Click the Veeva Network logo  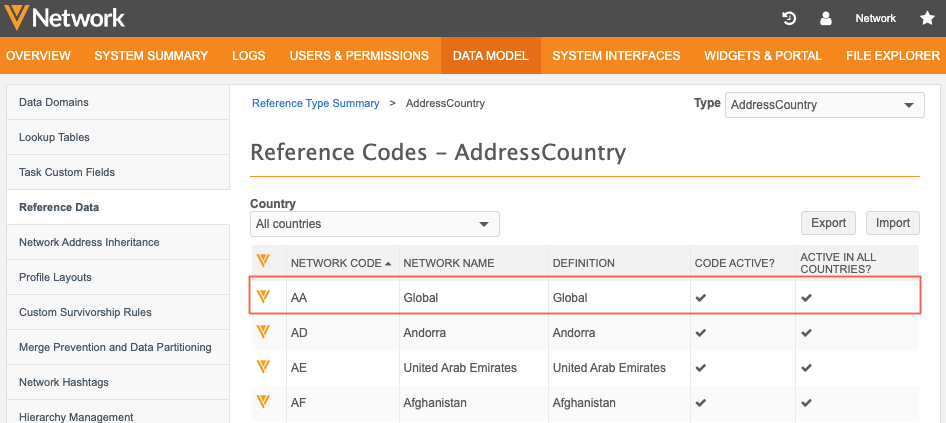coord(66,18)
